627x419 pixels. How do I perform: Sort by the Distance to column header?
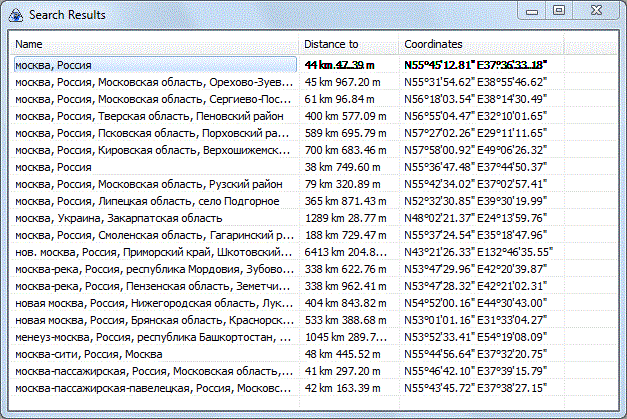[x=349, y=45]
